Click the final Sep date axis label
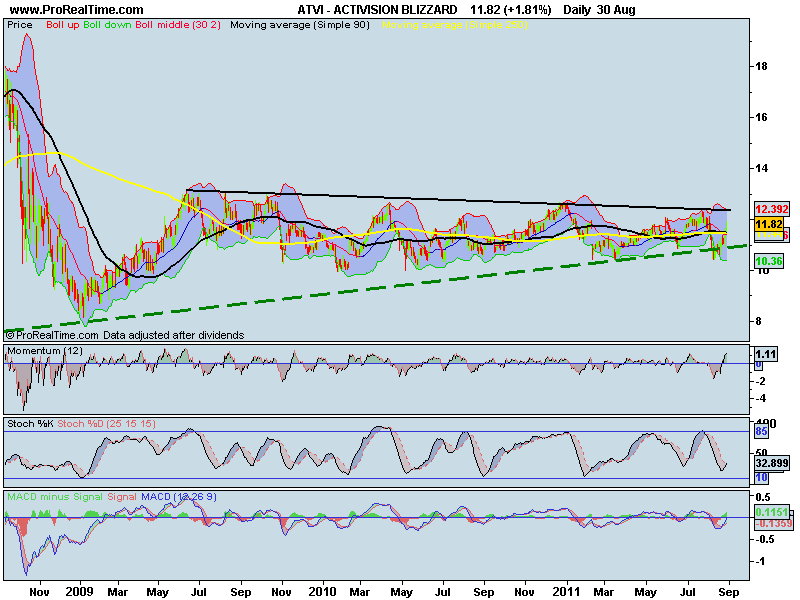The image size is (800, 600). point(729,592)
